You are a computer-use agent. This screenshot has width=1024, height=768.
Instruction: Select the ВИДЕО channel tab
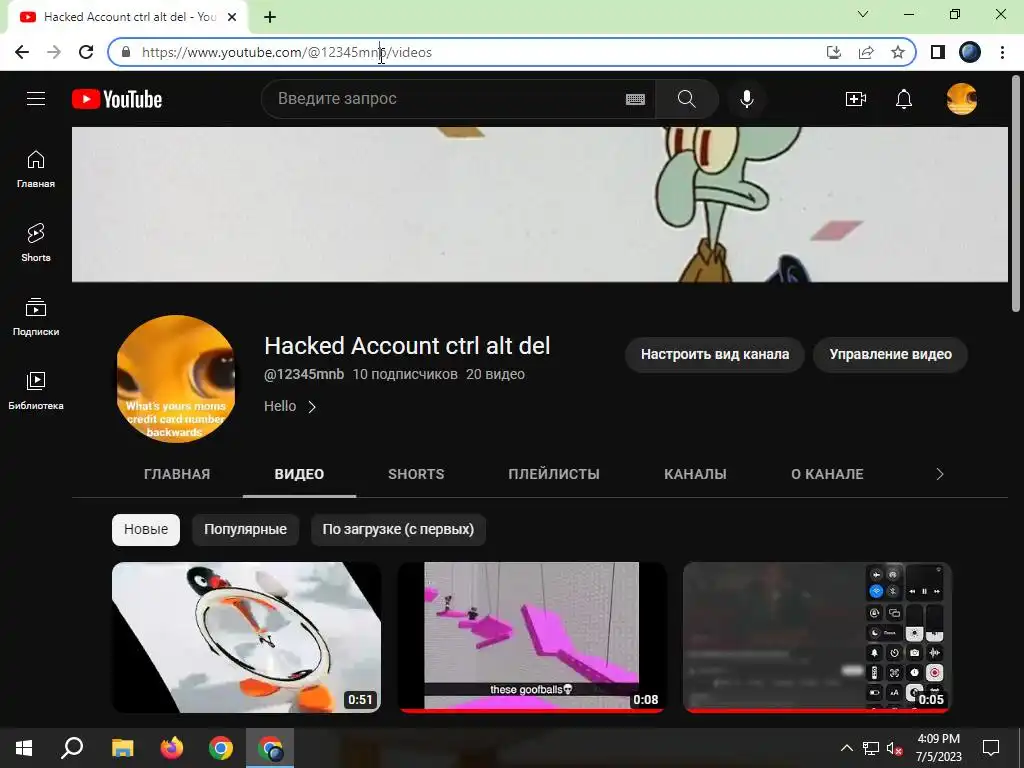pyautogui.click(x=299, y=474)
